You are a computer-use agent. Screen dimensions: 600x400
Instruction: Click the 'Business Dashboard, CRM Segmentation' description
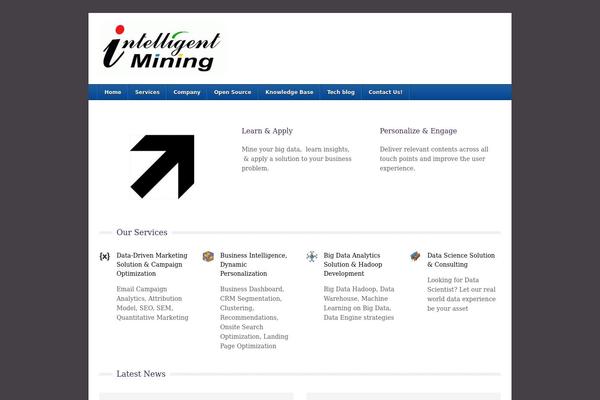[254, 317]
